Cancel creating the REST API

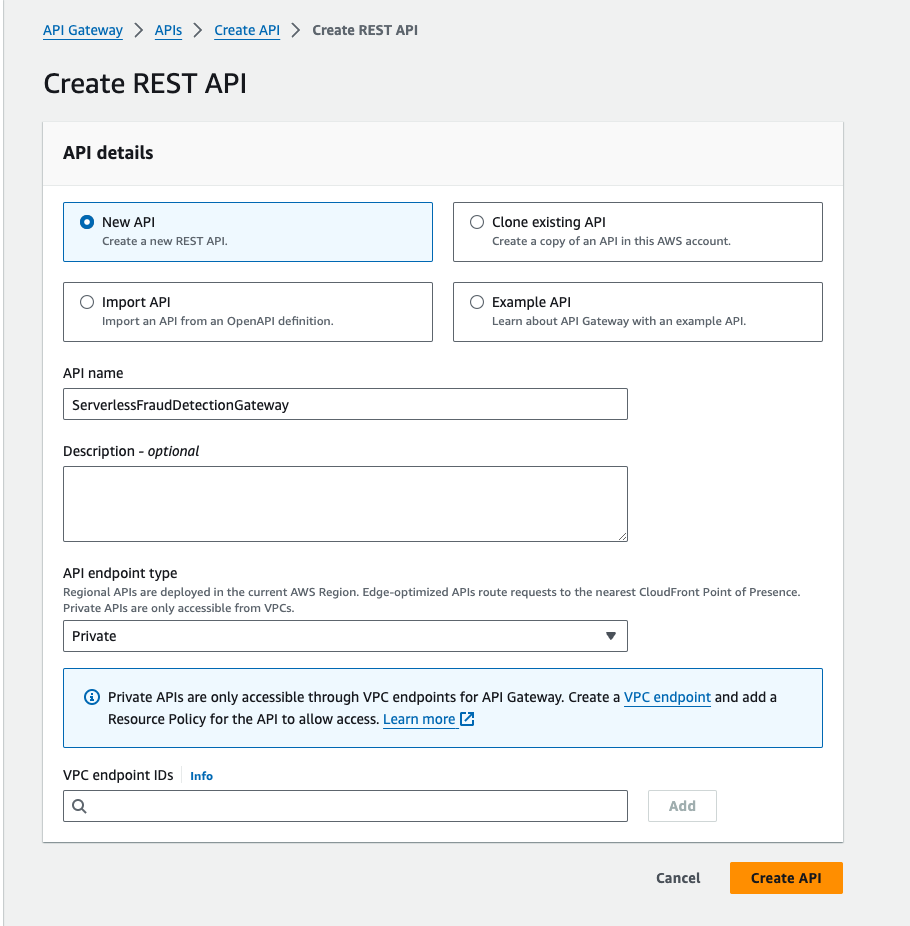click(677, 878)
